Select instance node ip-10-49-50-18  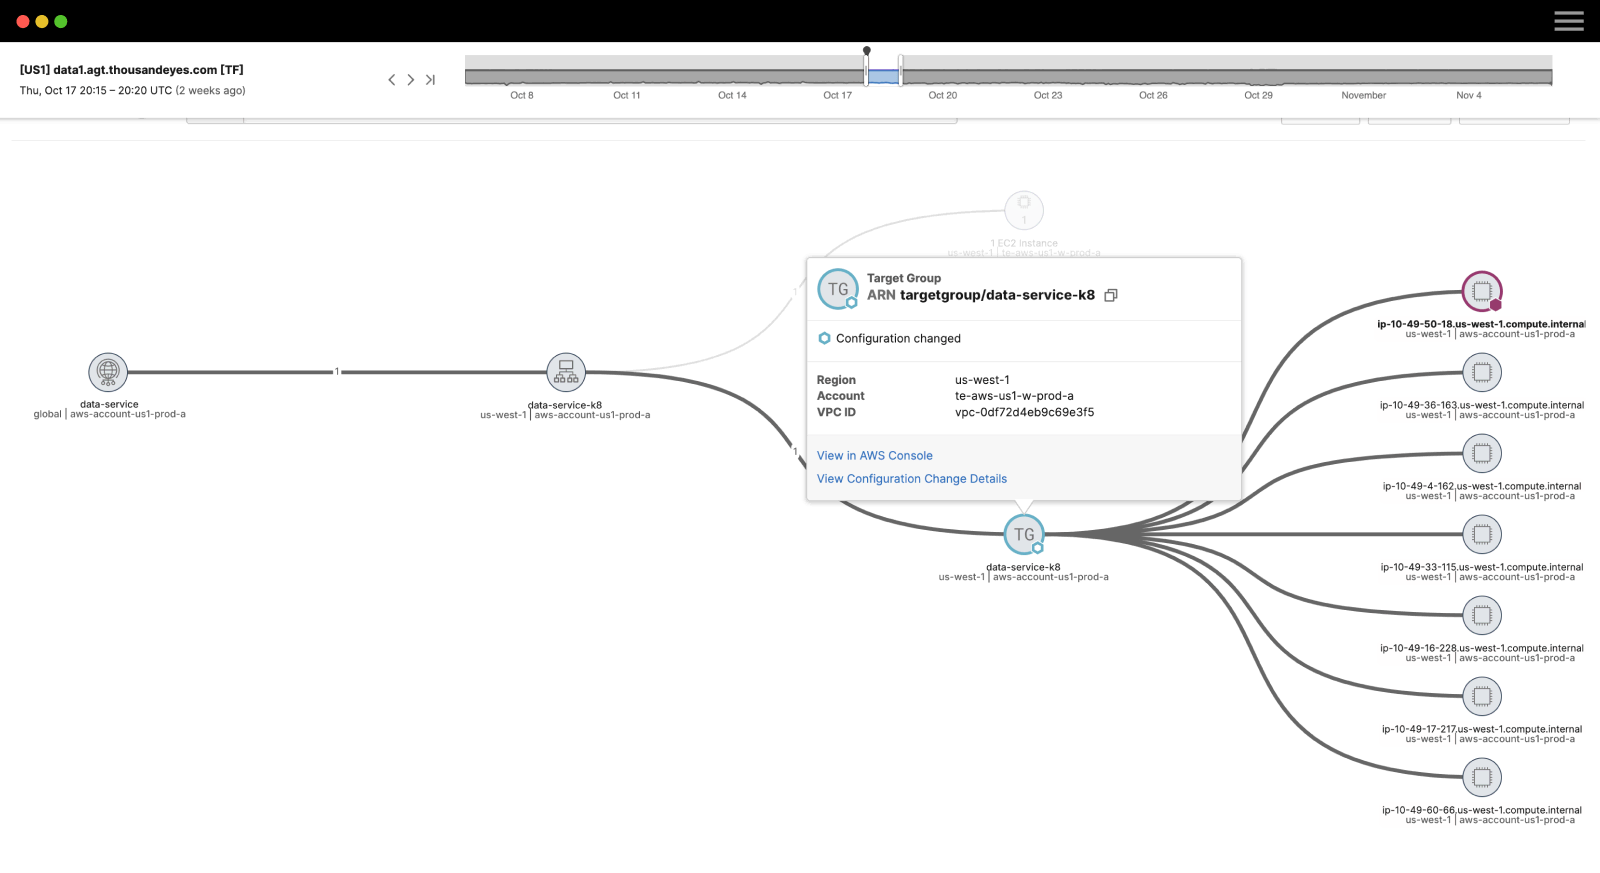1482,291
